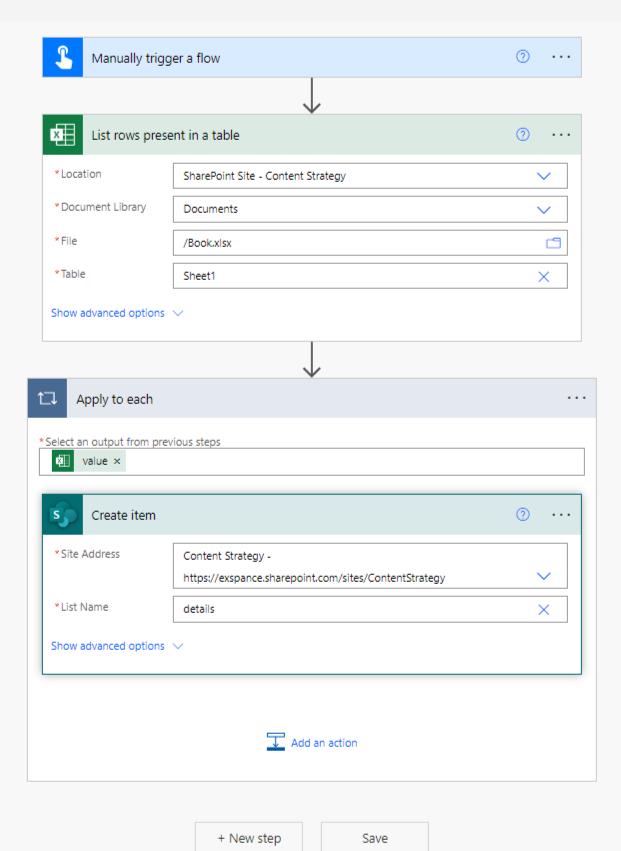
Task: Click the Table field containing Sheet1
Action: (x=370, y=276)
